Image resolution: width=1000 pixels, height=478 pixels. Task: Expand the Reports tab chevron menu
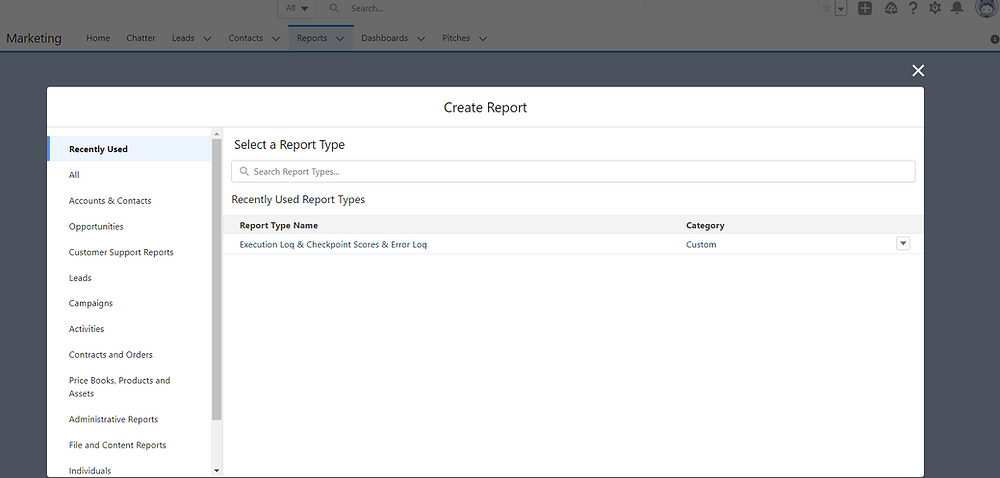pyautogui.click(x=340, y=39)
